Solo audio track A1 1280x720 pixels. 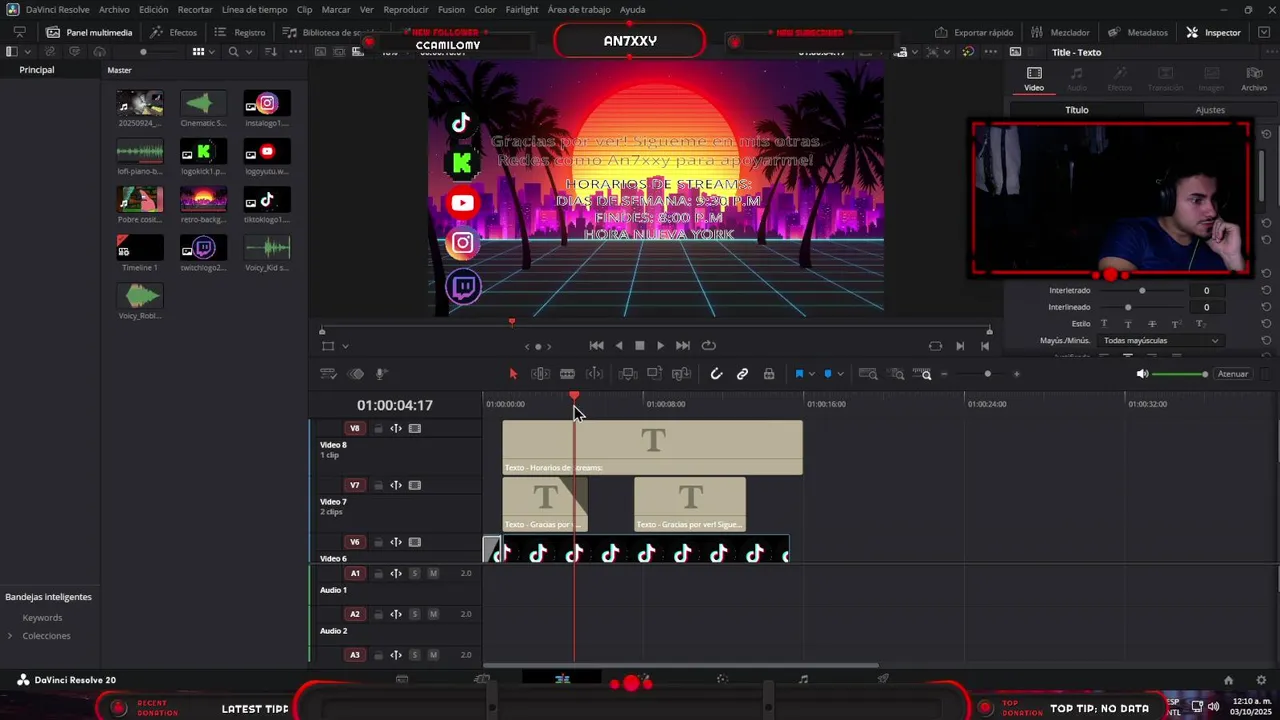[x=414, y=573]
